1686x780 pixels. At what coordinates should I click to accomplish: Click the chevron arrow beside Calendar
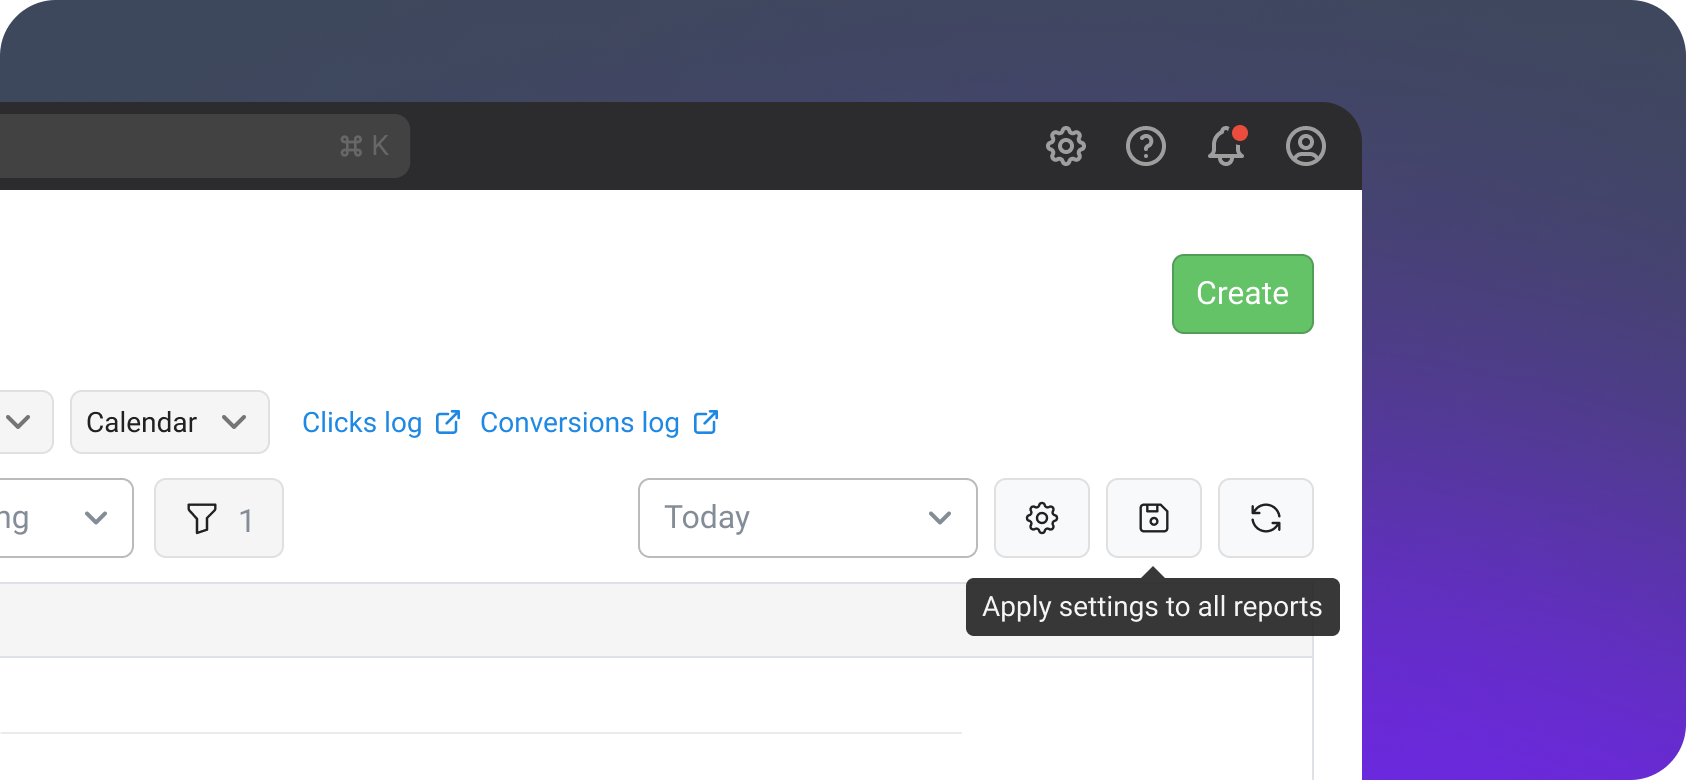click(234, 422)
